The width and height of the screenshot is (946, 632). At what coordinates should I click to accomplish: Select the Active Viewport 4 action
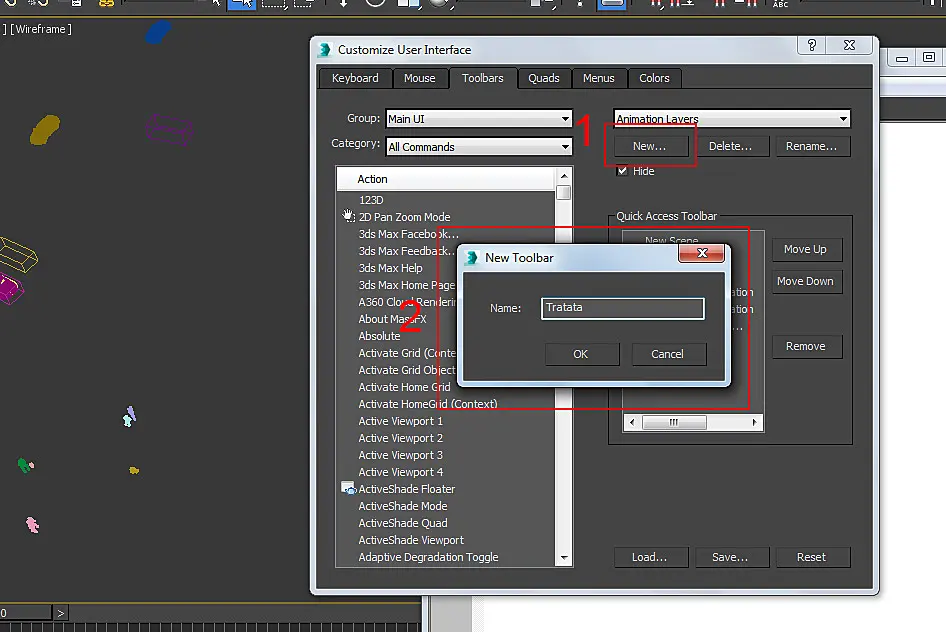click(x=401, y=472)
